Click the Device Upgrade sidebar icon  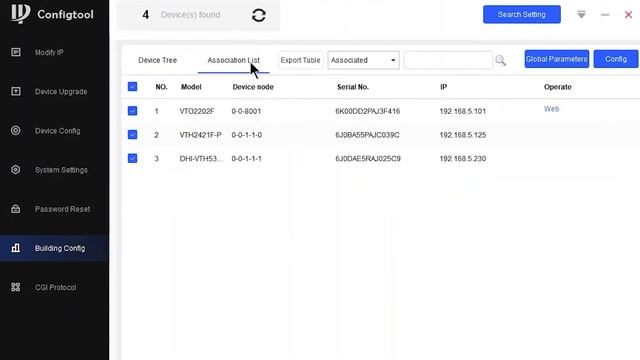pos(16,91)
